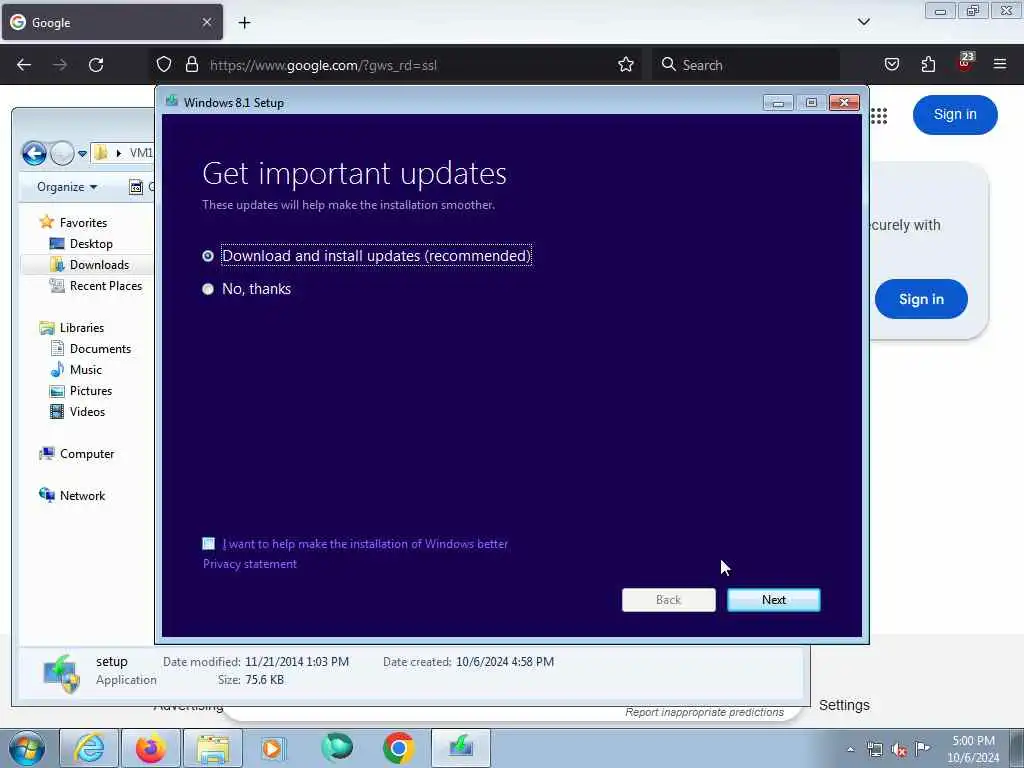
Task: Open the Google apps grid icon
Action: pos(879,116)
